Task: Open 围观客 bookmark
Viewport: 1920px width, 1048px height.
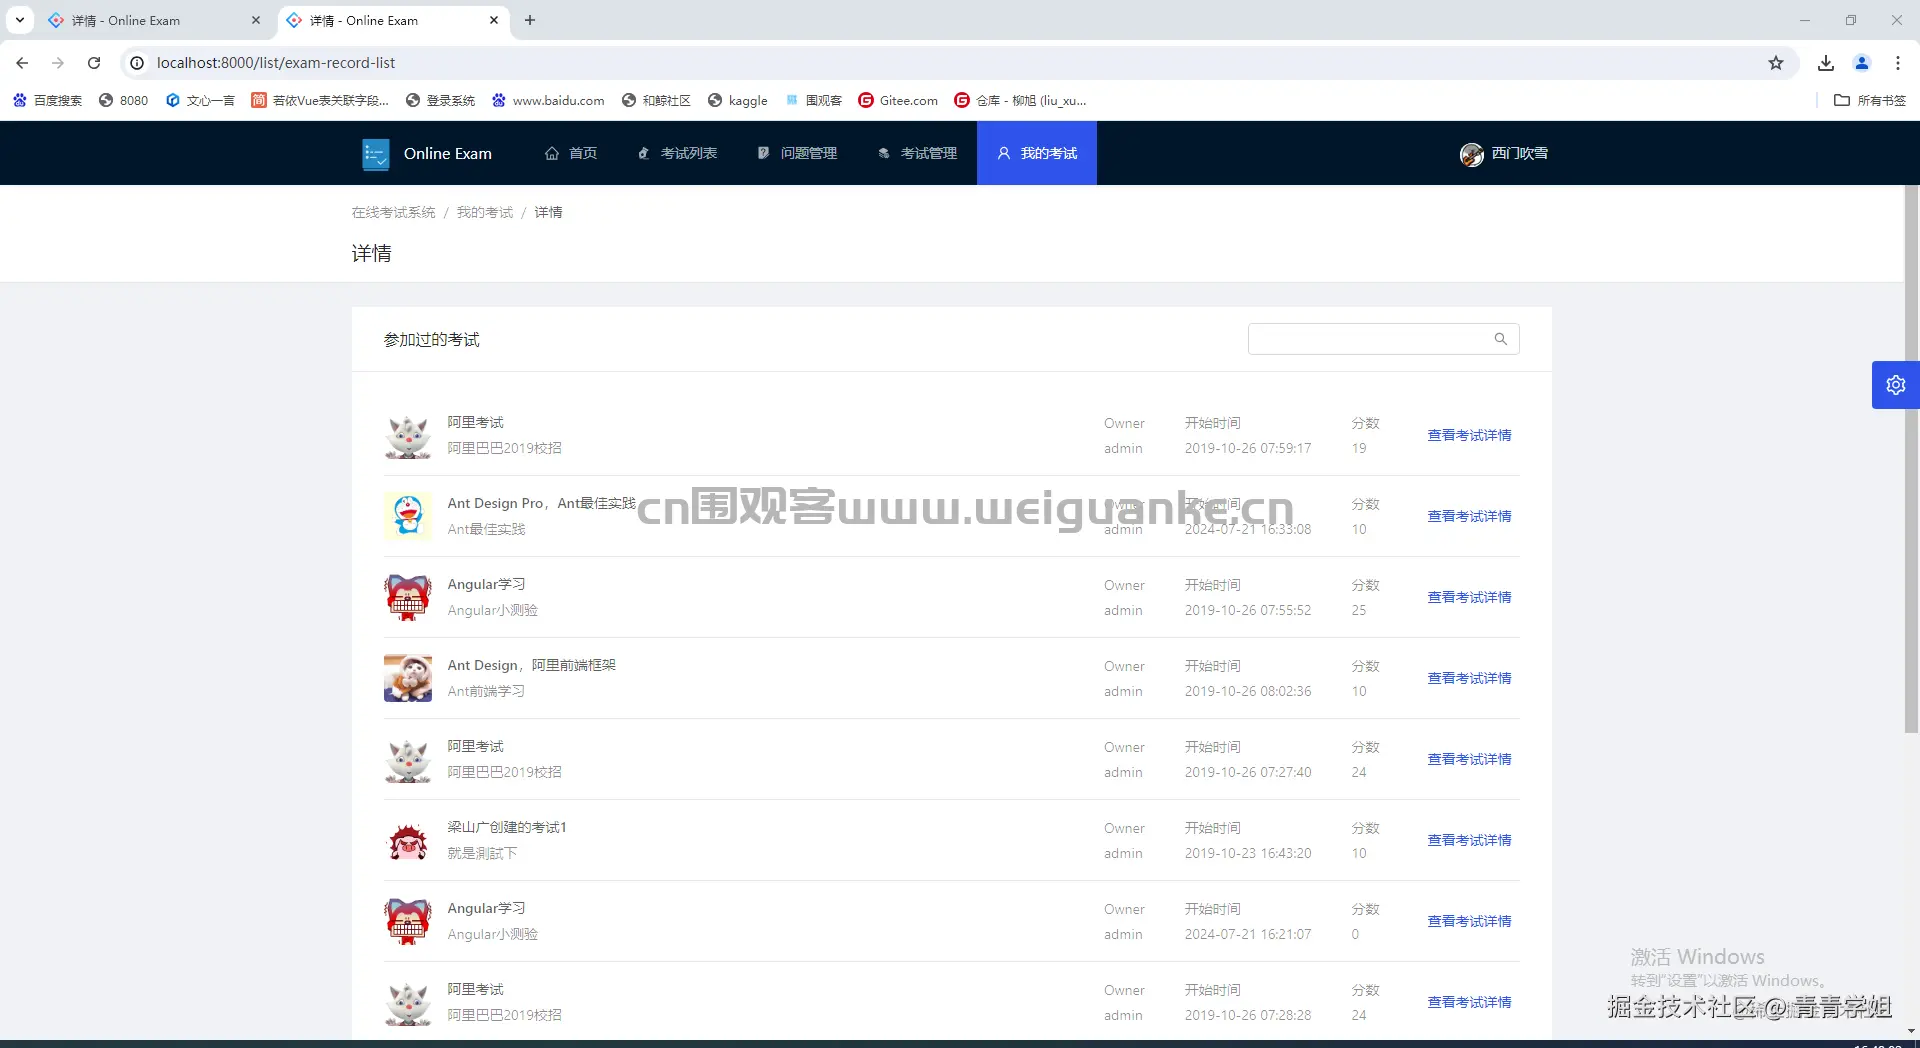Action: pyautogui.click(x=814, y=100)
